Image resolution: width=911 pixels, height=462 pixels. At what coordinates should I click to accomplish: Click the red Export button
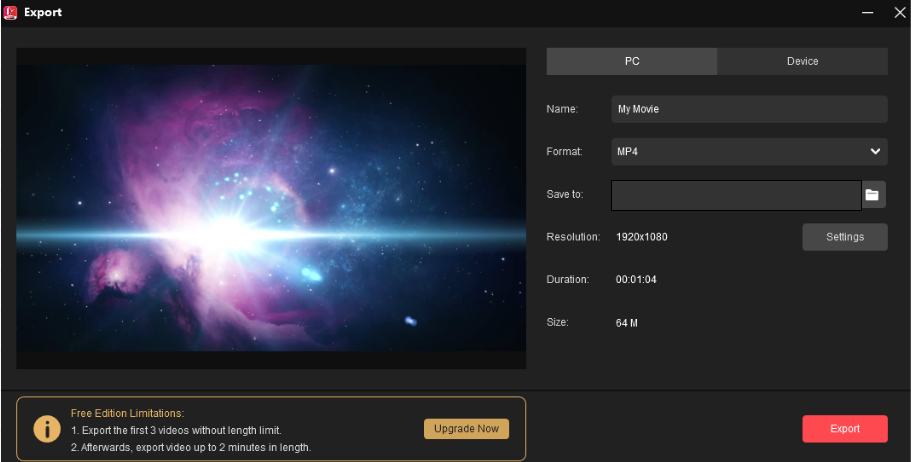coord(845,429)
